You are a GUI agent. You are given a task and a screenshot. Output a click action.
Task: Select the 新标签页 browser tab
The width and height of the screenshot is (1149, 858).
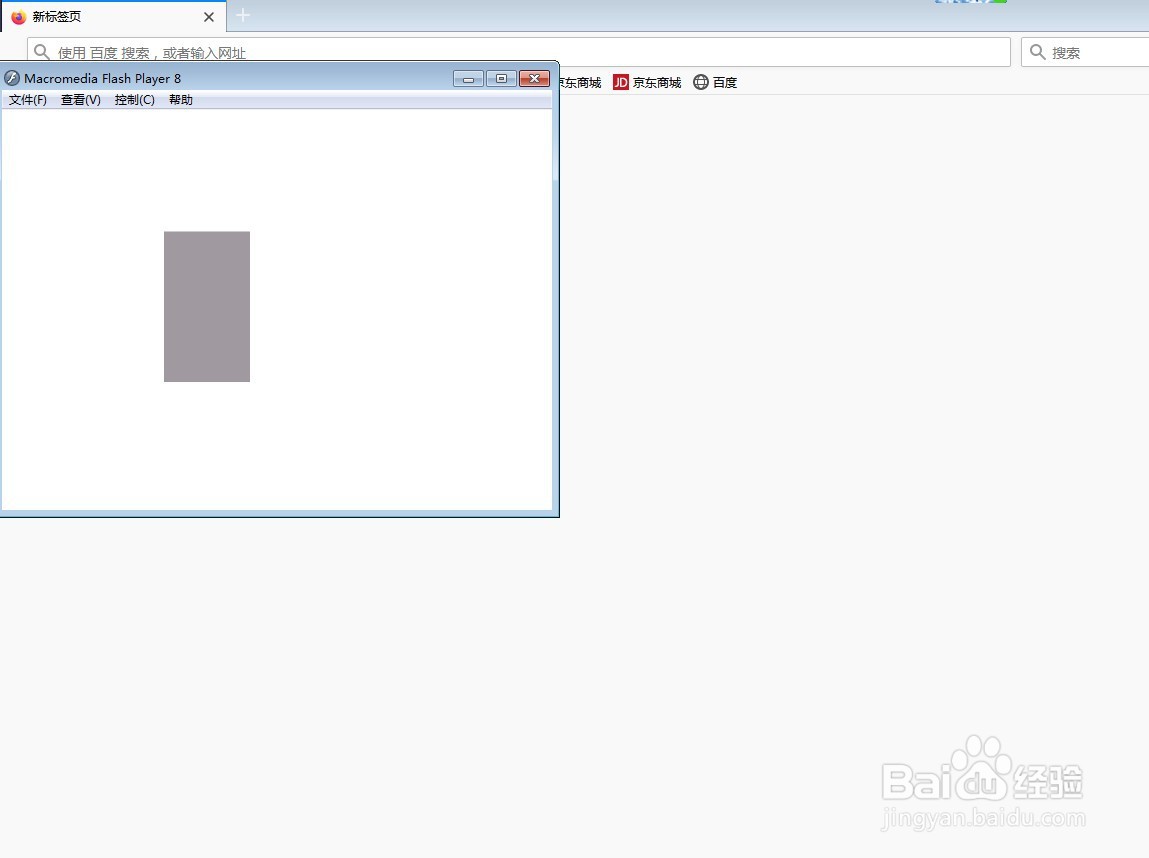114,16
